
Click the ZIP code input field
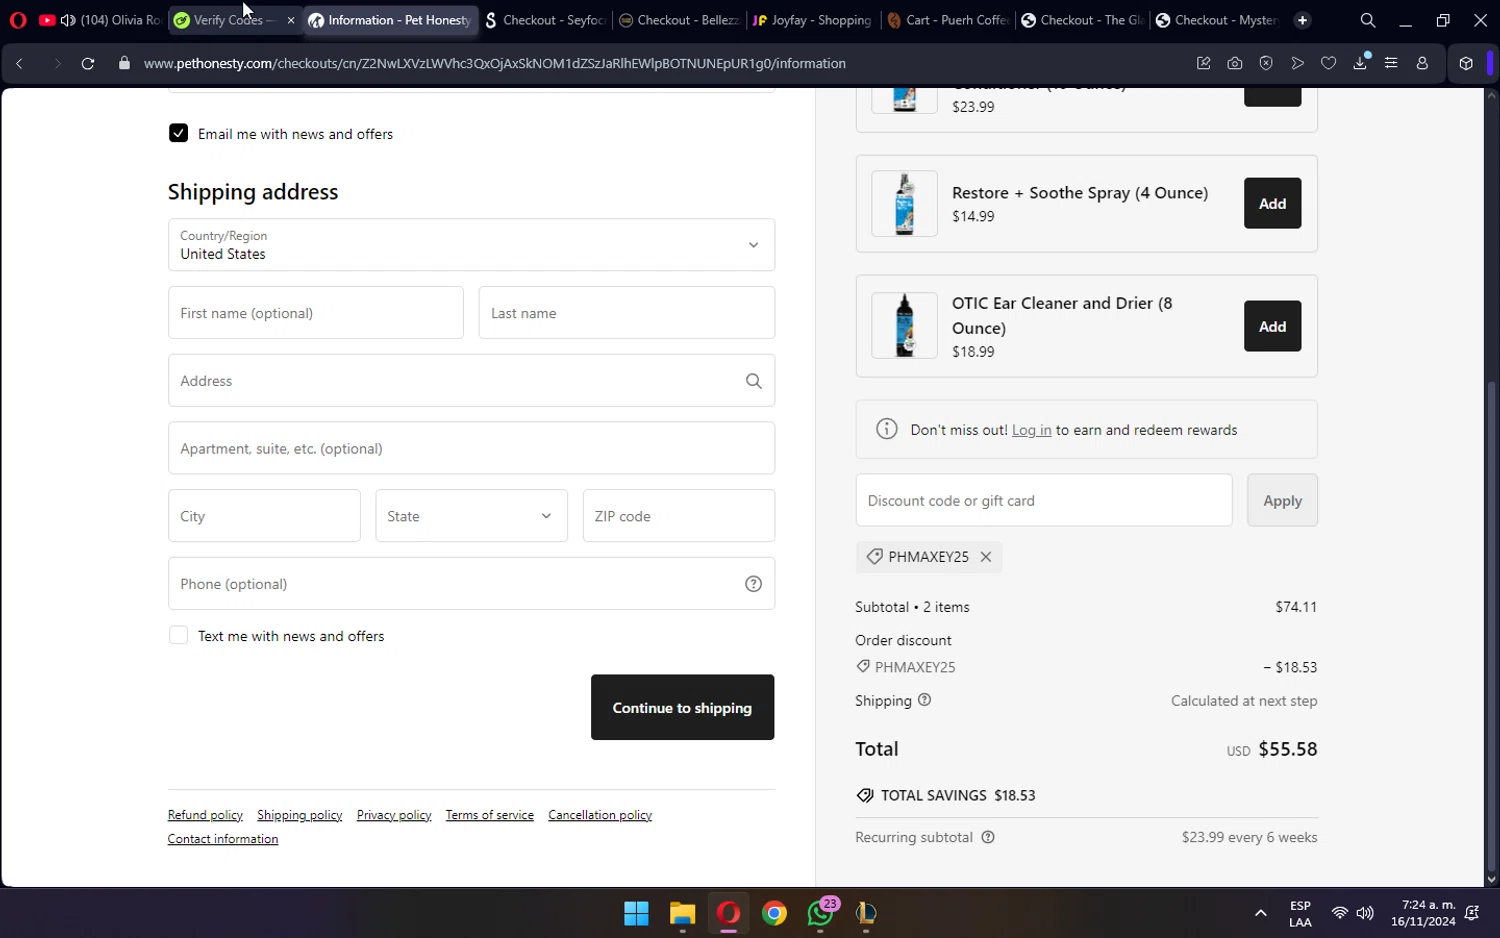point(679,516)
